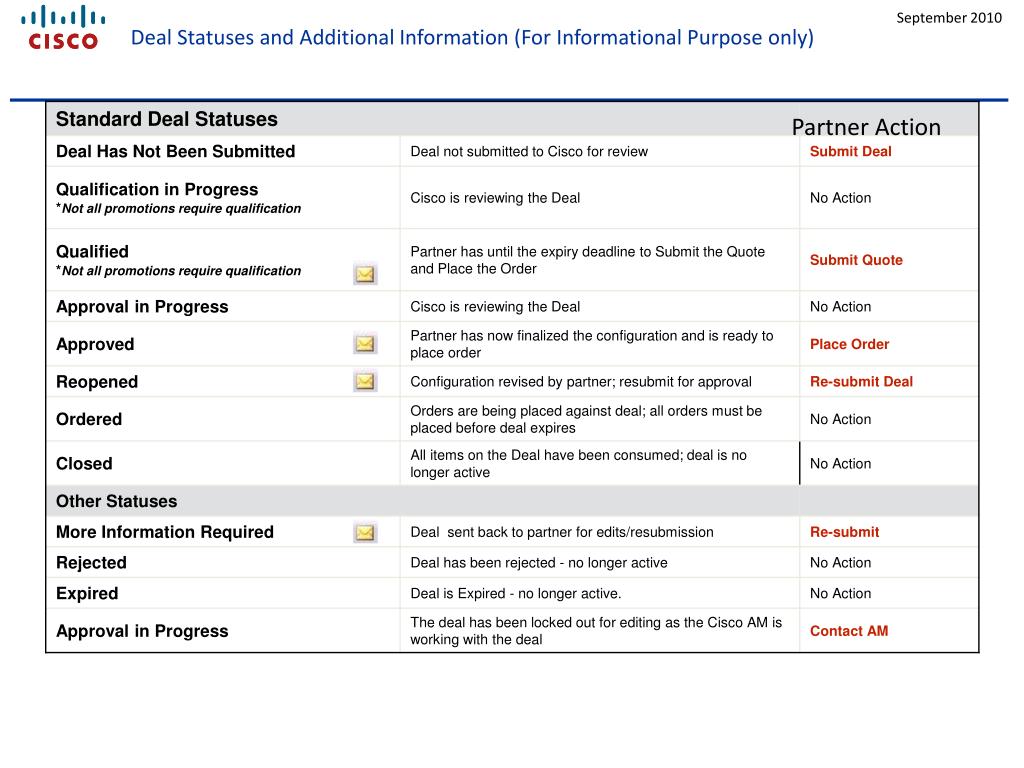1024x768 pixels.
Task: Click 'Deal sent back to partner' description
Action: pyautogui.click(x=562, y=532)
